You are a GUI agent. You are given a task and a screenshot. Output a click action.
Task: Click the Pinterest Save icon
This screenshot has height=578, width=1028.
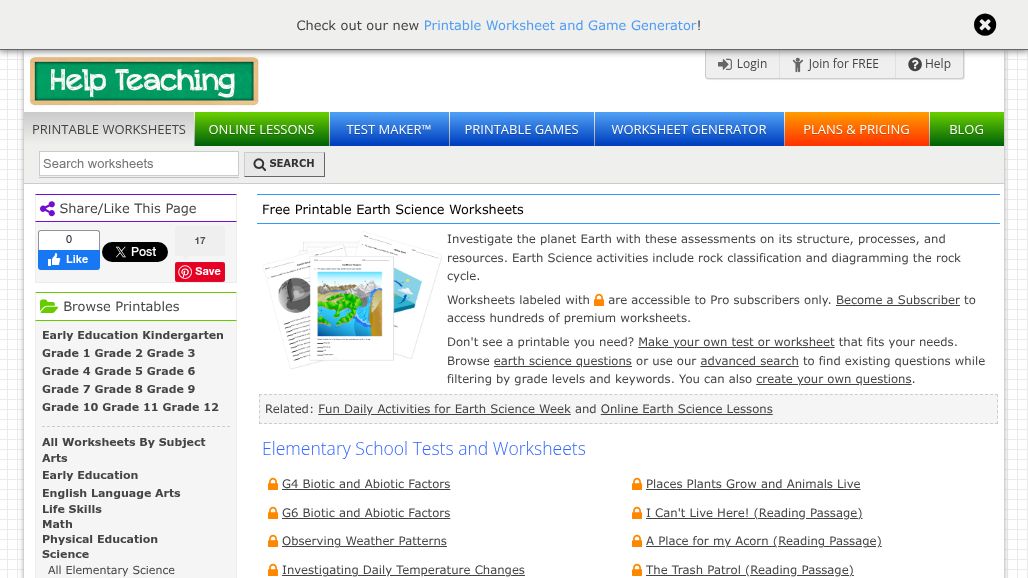pos(186,271)
